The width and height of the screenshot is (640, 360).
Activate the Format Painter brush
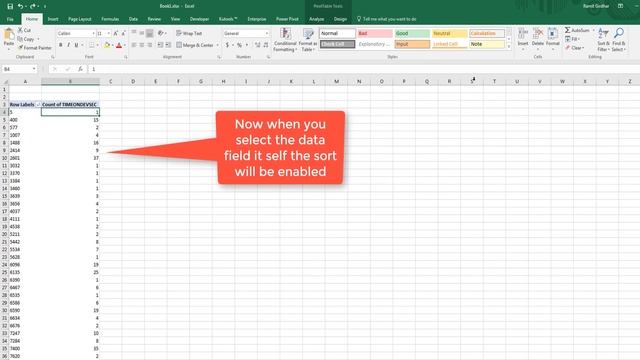coord(20,48)
